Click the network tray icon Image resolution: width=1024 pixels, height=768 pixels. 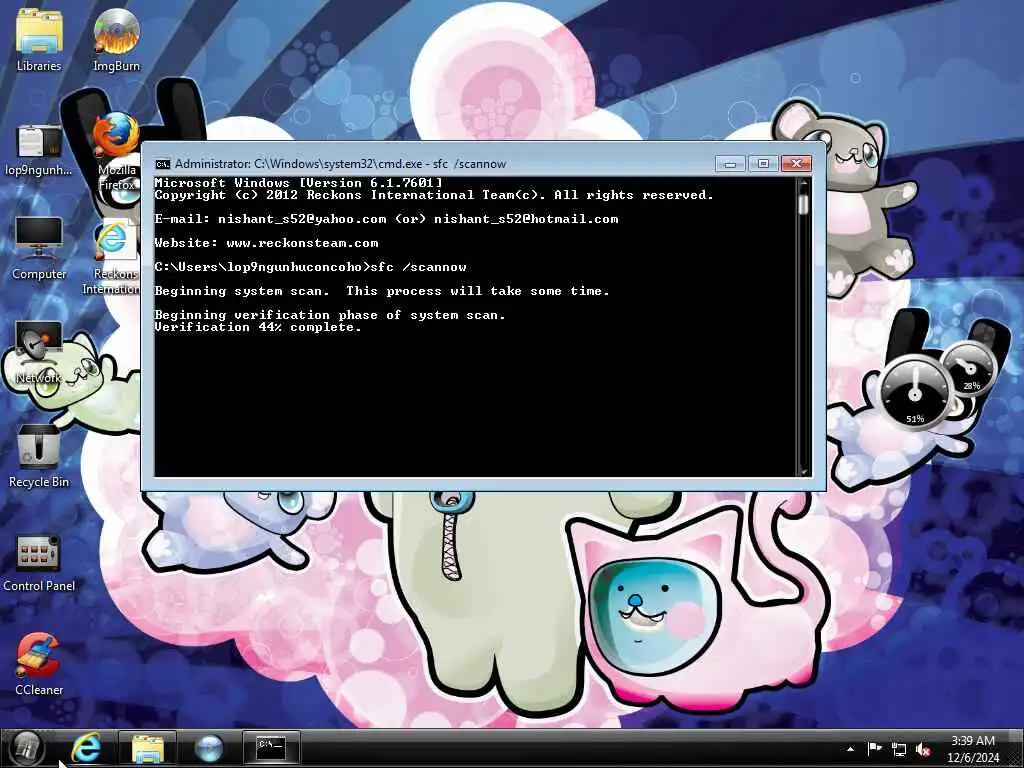899,750
